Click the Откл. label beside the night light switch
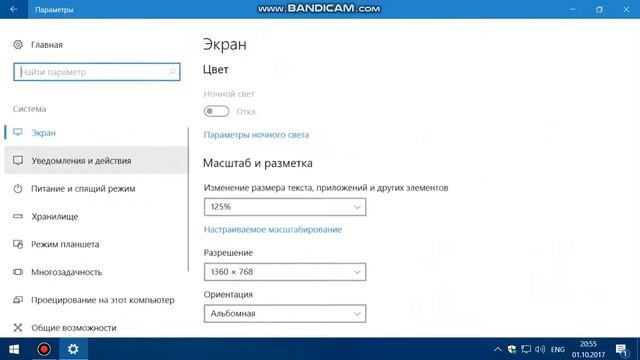The width and height of the screenshot is (640, 360). [247, 111]
